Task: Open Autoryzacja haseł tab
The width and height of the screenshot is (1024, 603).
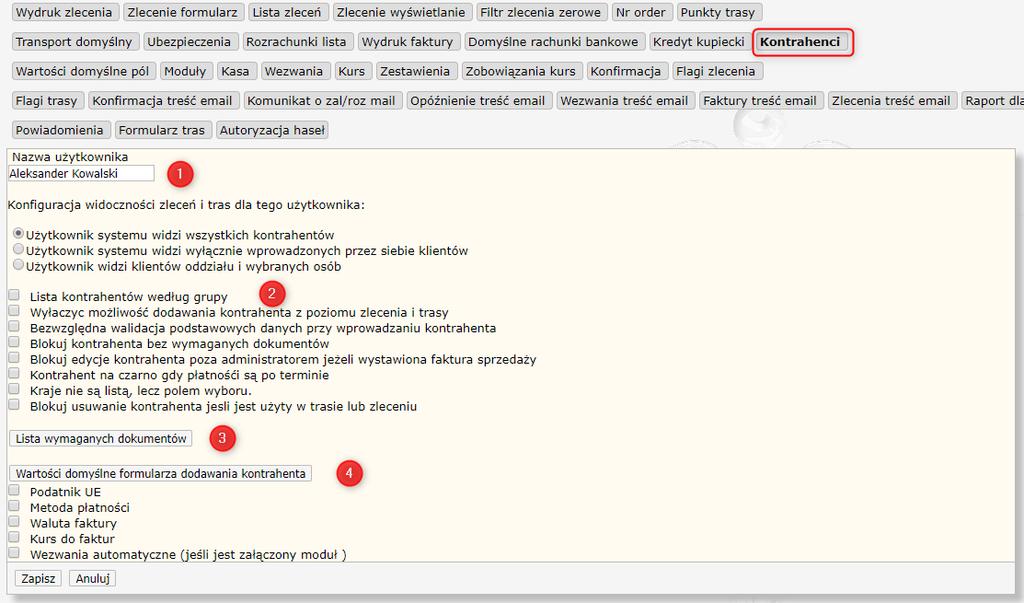Action: click(272, 130)
